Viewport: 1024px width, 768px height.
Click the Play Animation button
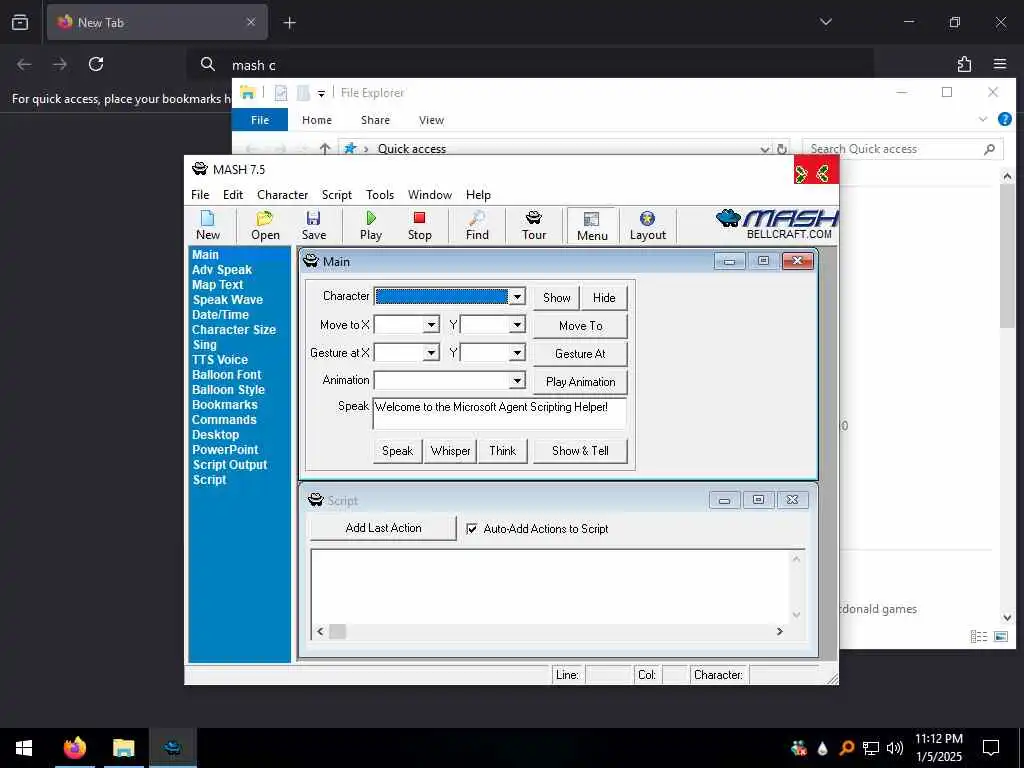[x=581, y=381]
